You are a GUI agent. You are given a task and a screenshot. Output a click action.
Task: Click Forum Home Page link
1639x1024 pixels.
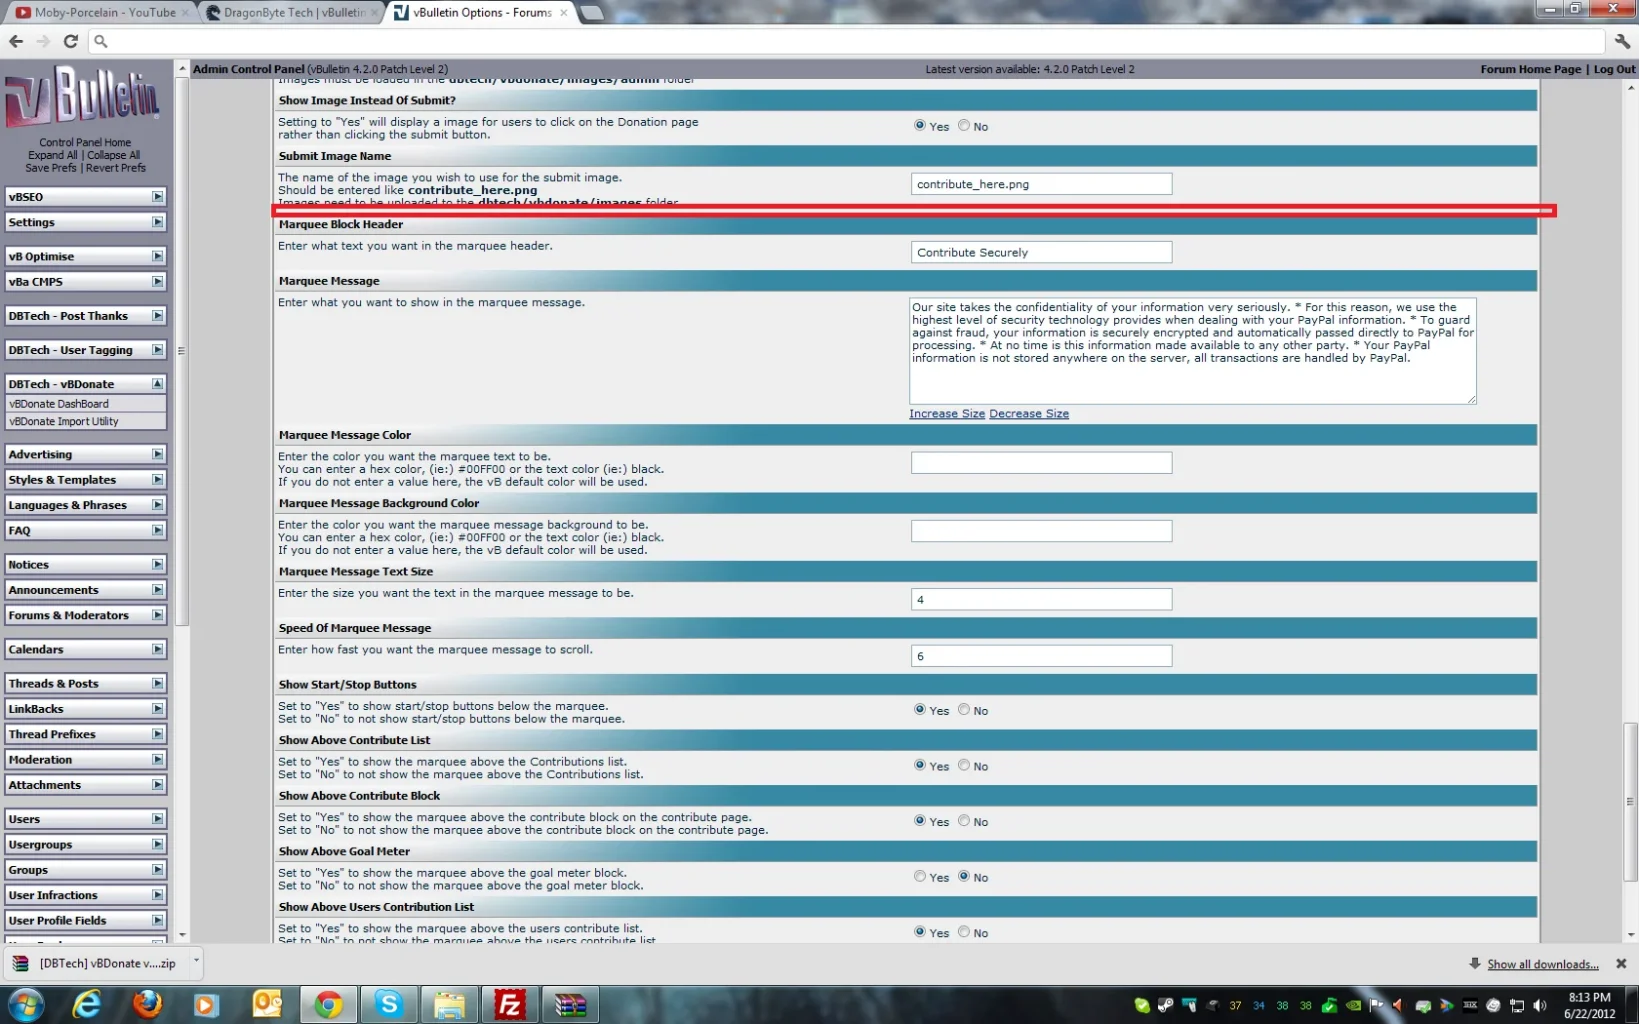click(1530, 69)
